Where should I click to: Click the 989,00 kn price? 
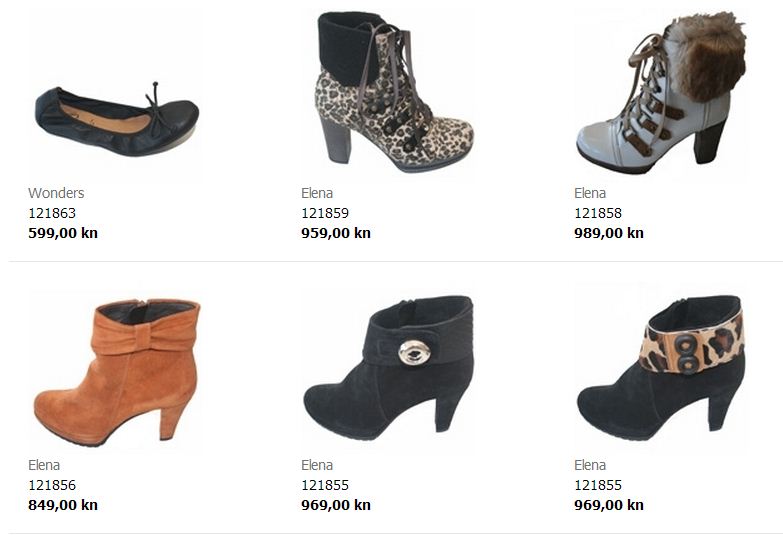click(x=609, y=233)
